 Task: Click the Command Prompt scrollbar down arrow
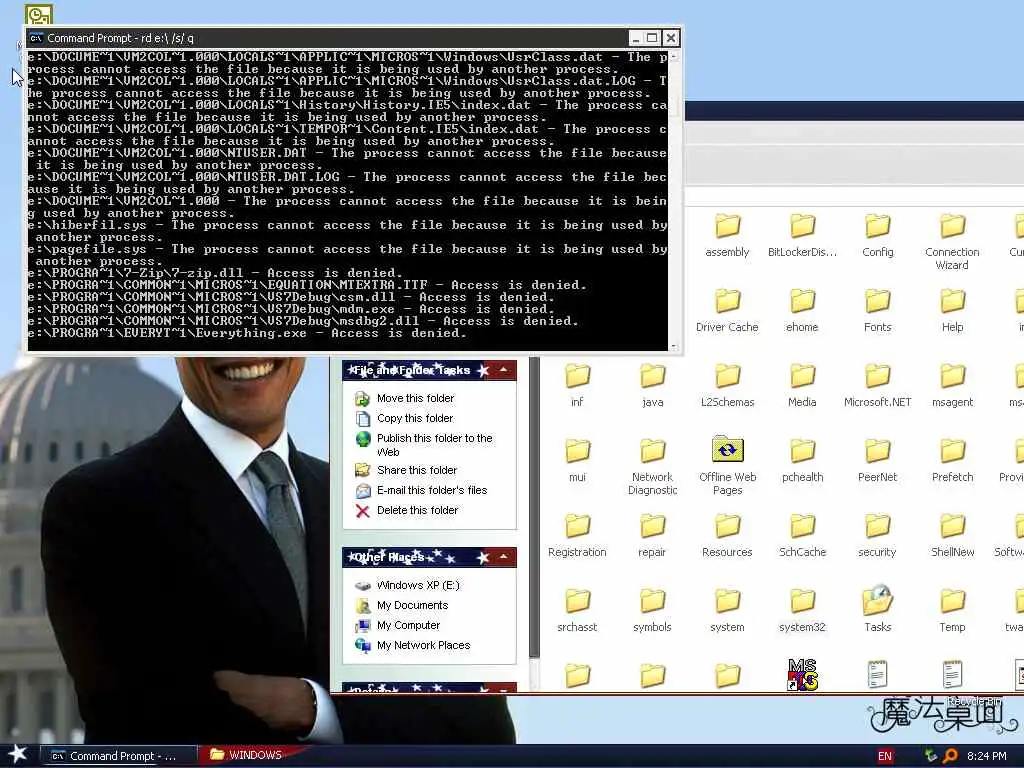click(673, 347)
